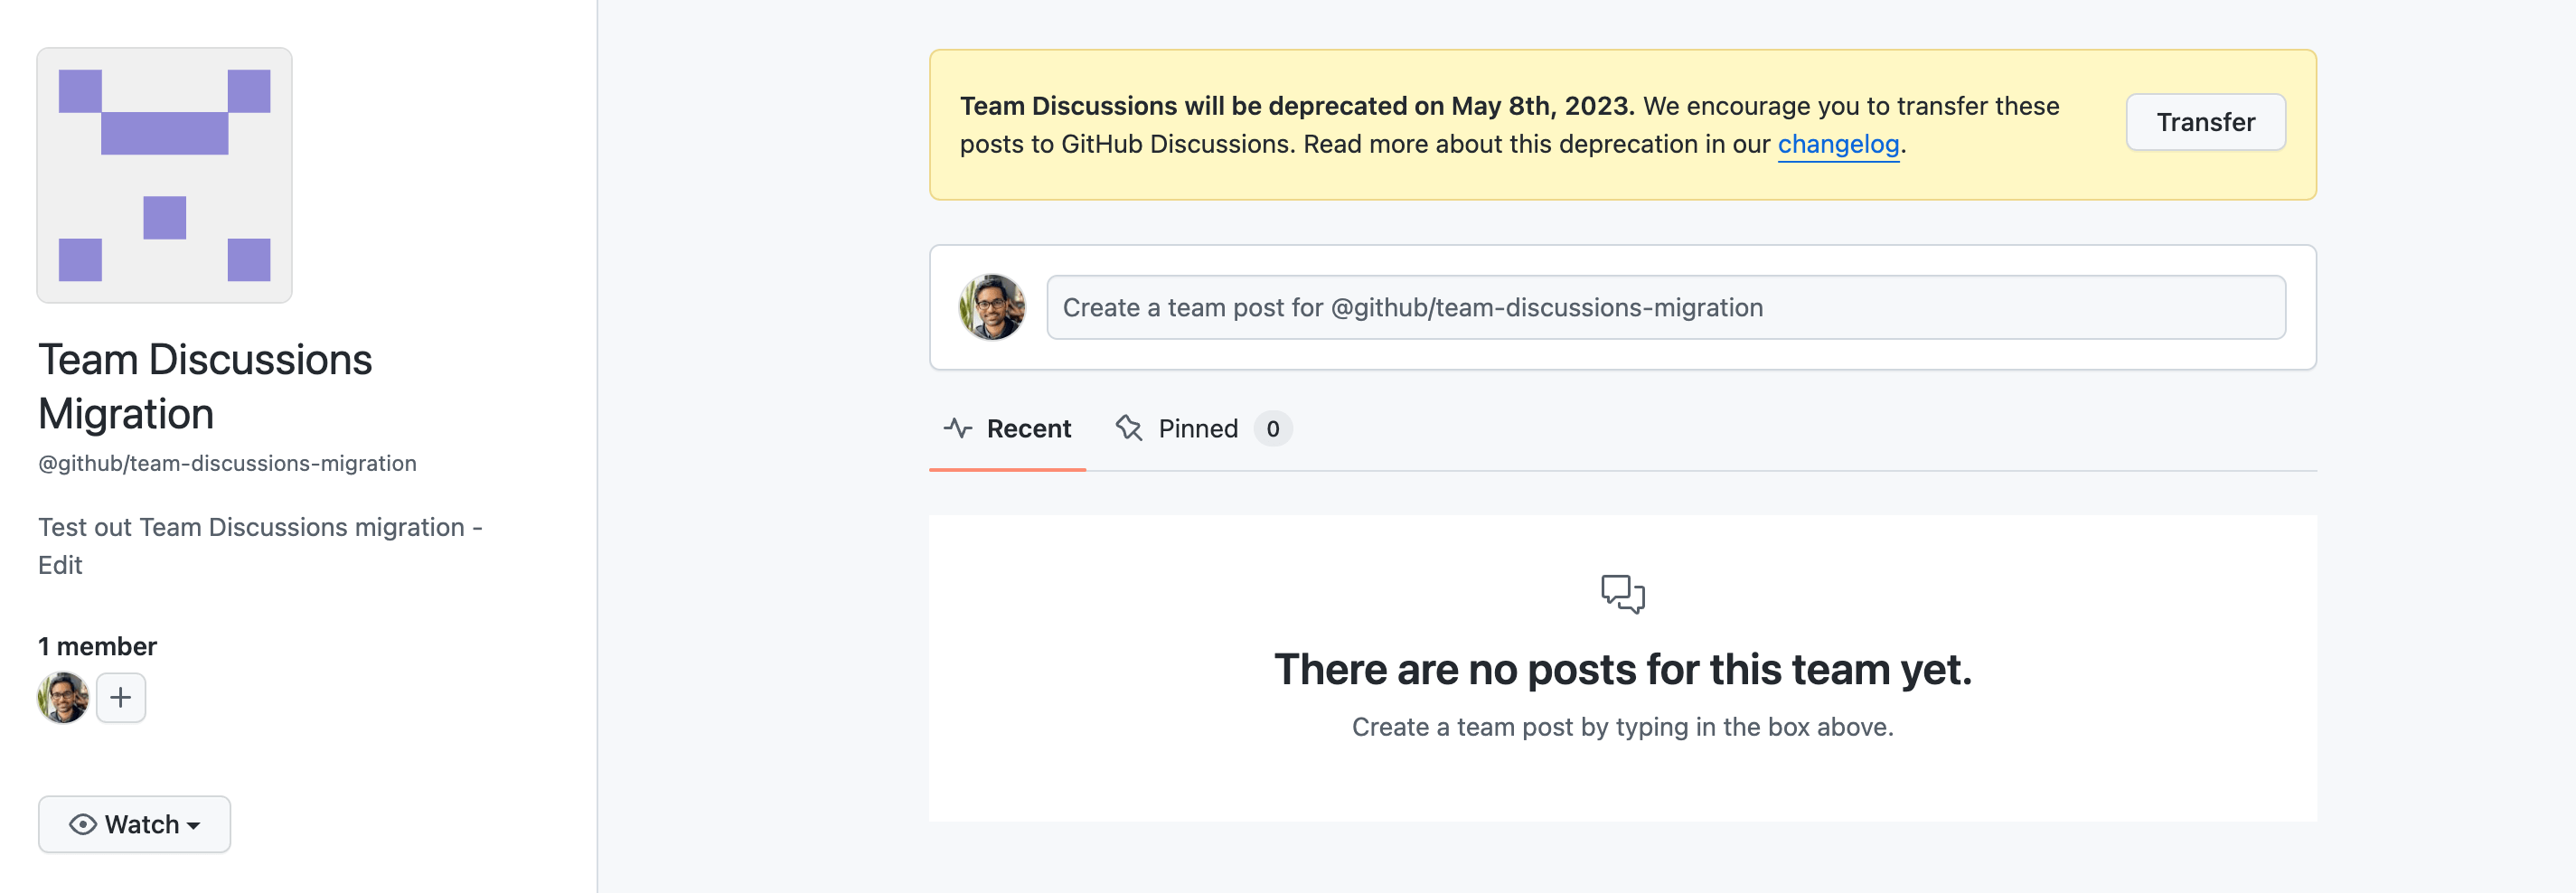Click the pulse icon on Recent tab
The image size is (2576, 893).
coord(957,429)
